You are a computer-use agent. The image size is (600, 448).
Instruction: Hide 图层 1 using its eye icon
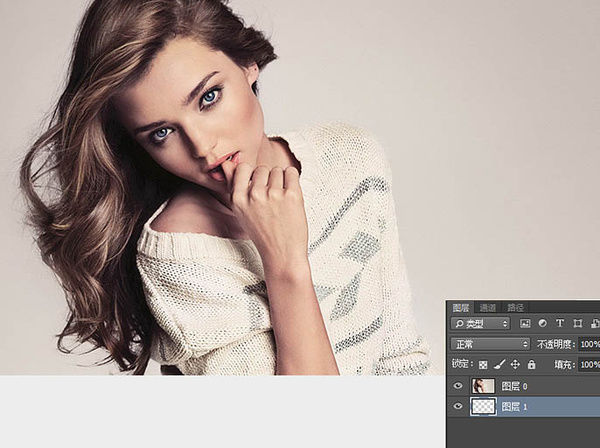458,406
